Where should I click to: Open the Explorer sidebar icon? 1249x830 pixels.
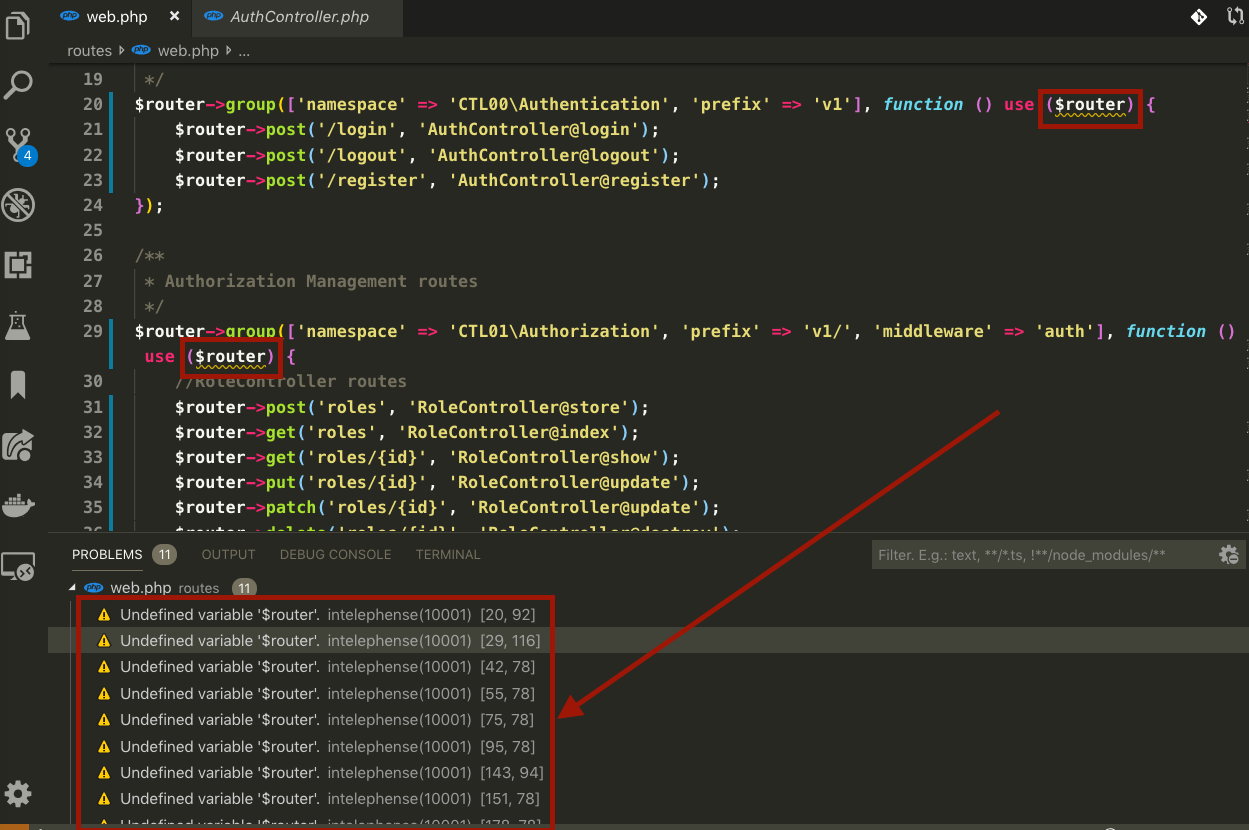point(18,26)
